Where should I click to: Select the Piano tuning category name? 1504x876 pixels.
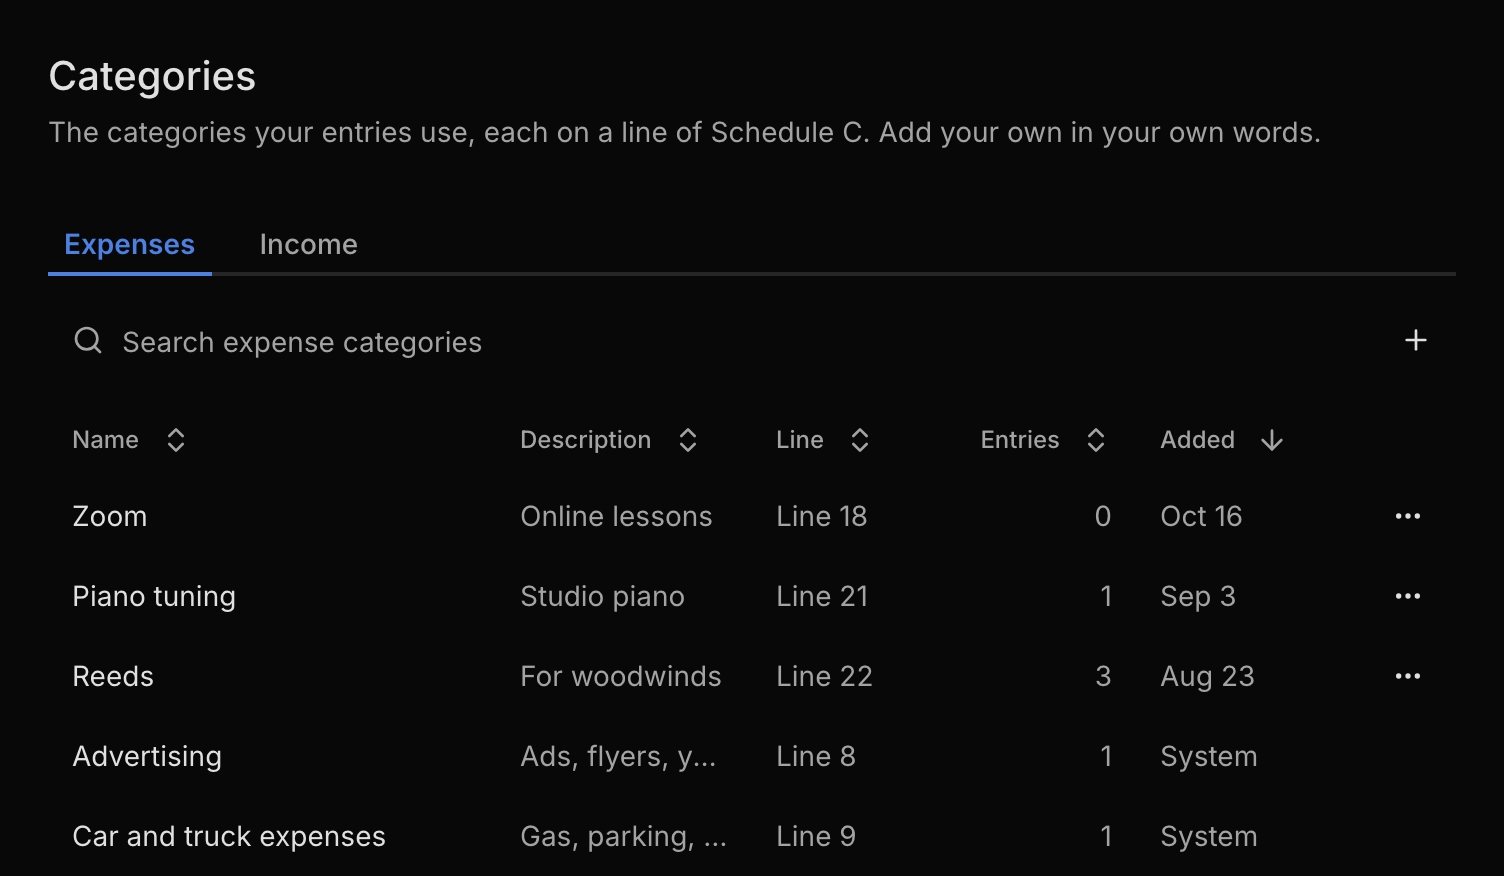click(154, 597)
